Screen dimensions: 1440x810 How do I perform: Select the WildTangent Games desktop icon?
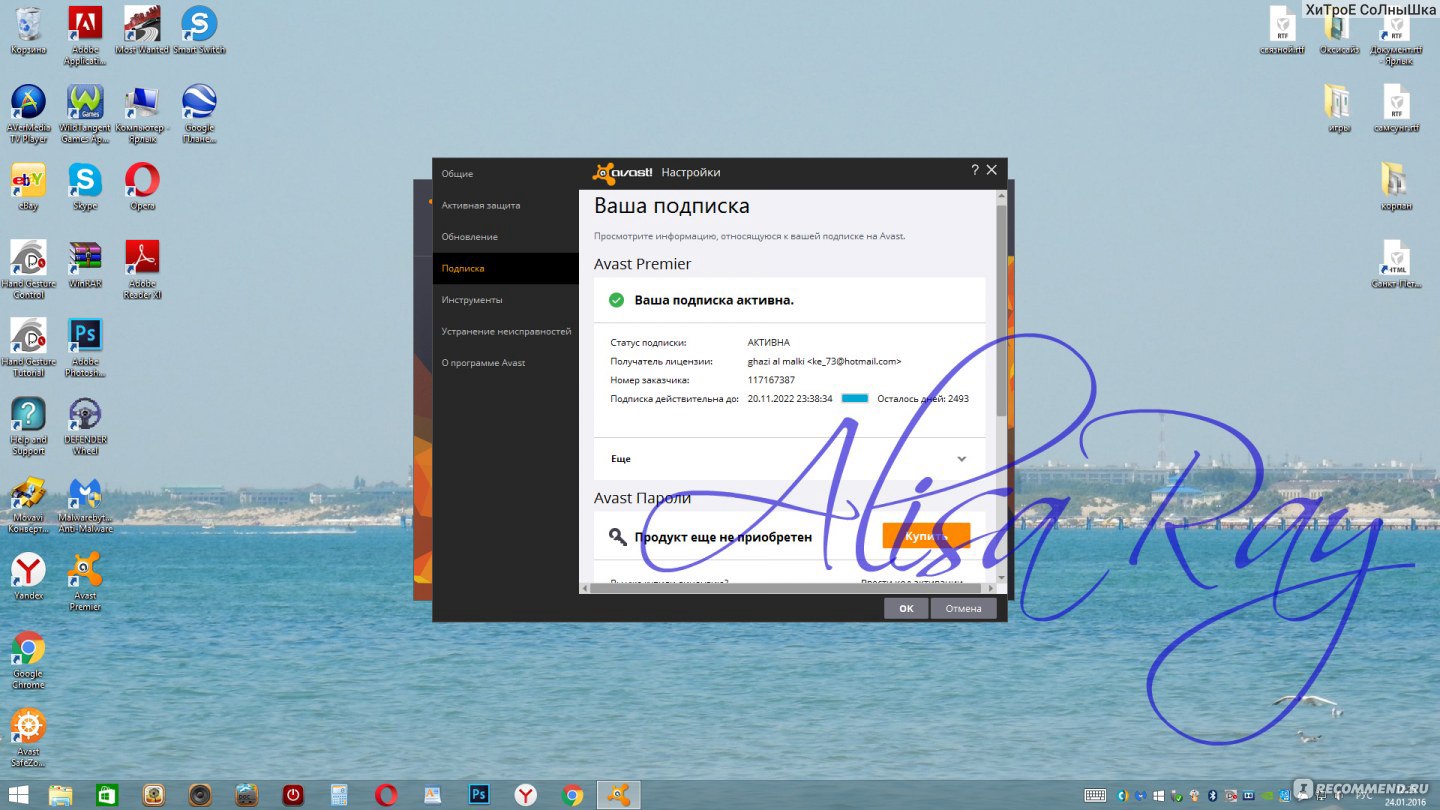(85, 114)
